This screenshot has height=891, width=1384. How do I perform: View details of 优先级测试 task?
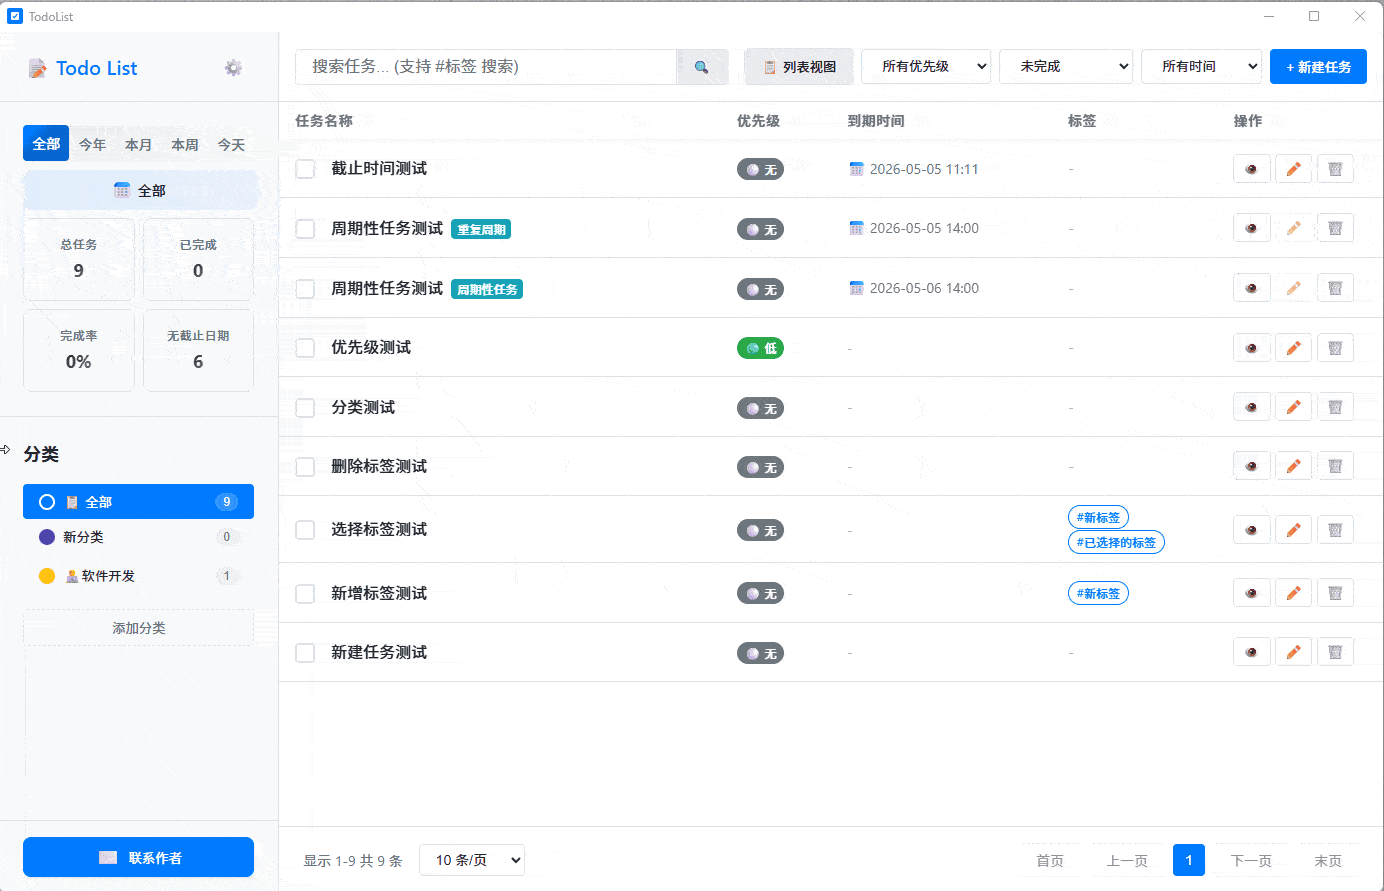1251,348
